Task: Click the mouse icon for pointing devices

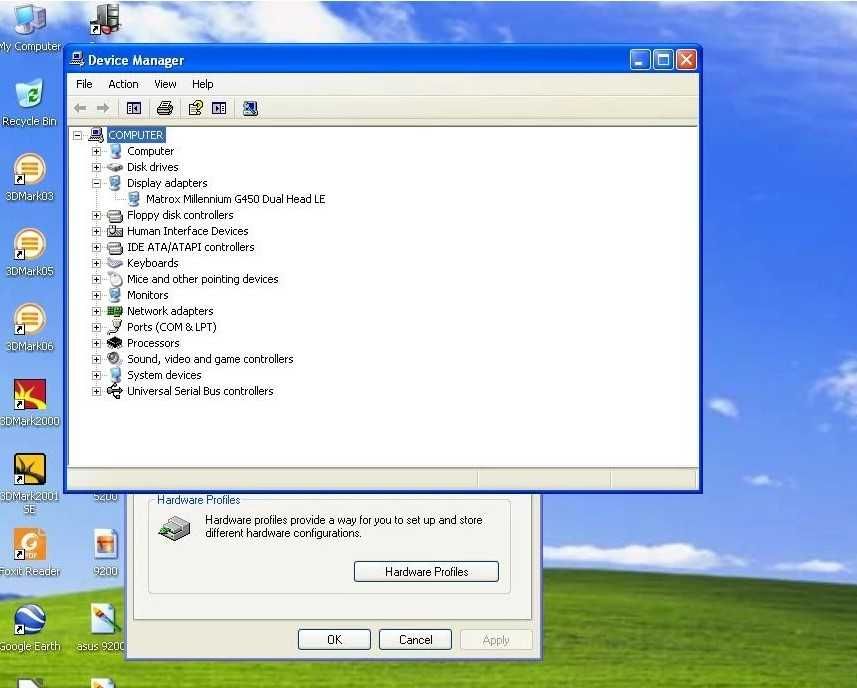Action: point(115,279)
